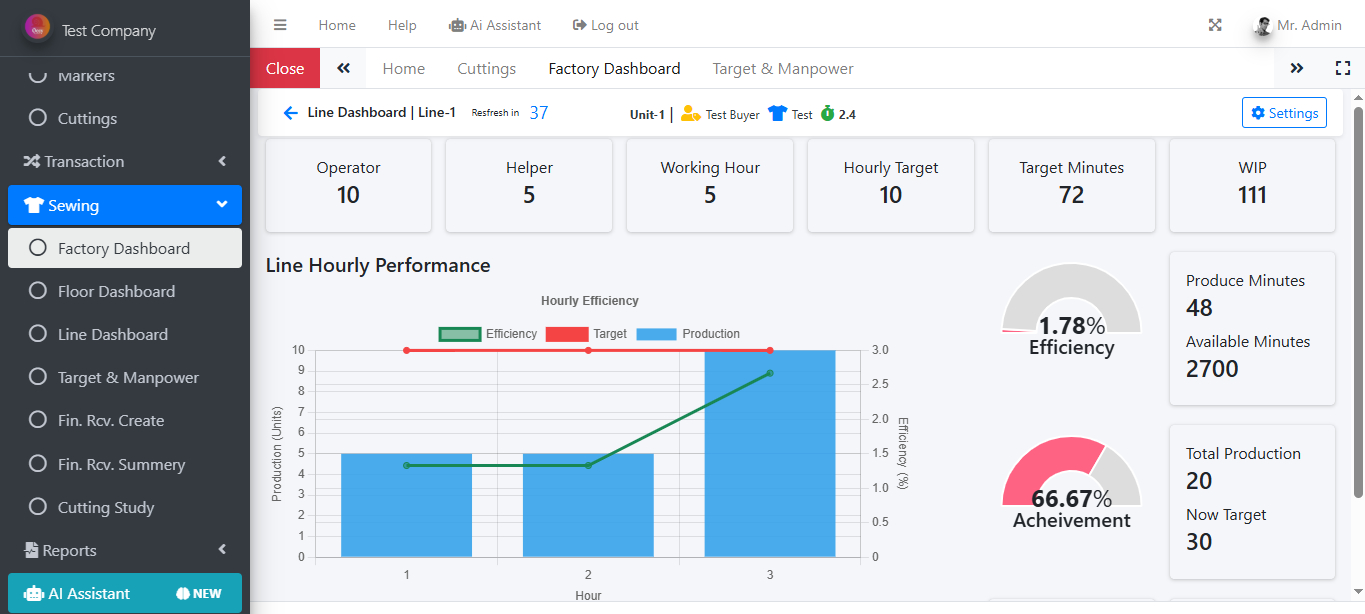The image size is (1365, 614).
Task: Click the Hourly Target card
Action: [891, 186]
